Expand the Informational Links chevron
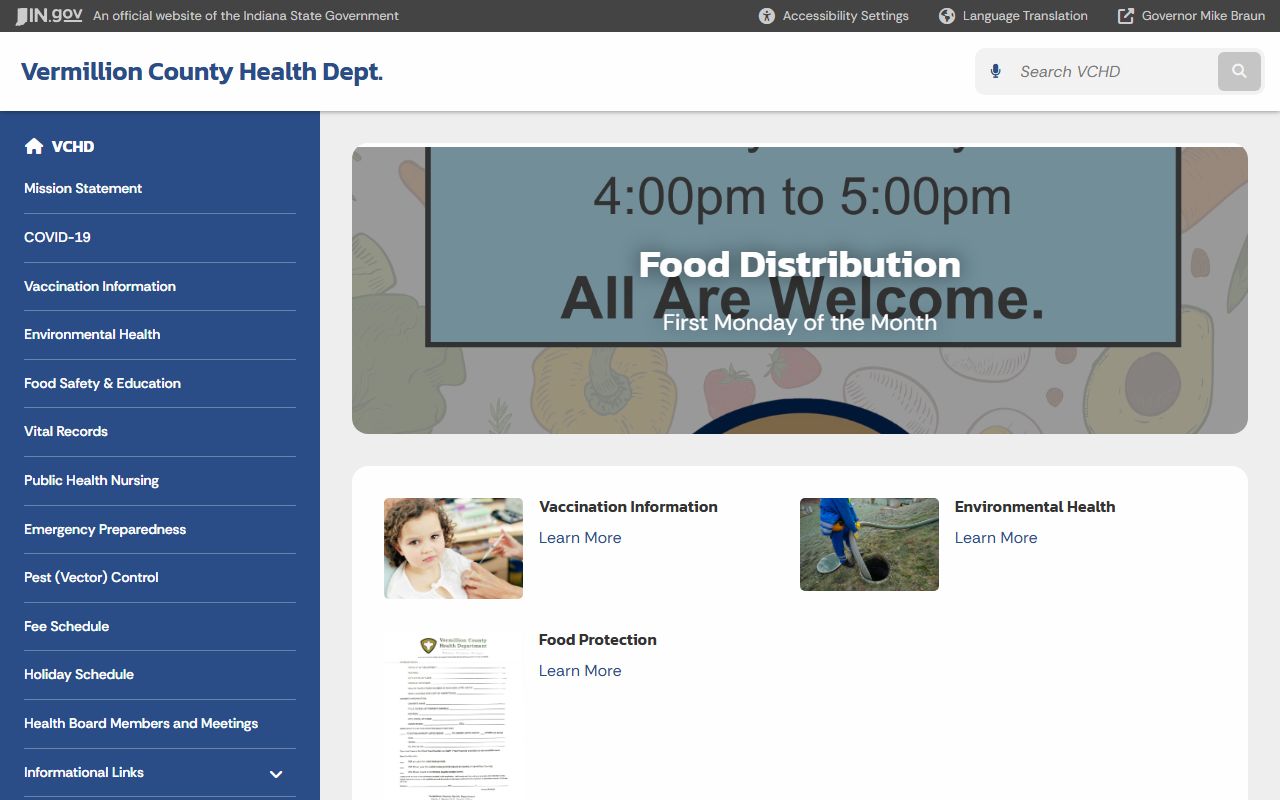The width and height of the screenshot is (1280, 800). [x=276, y=773]
